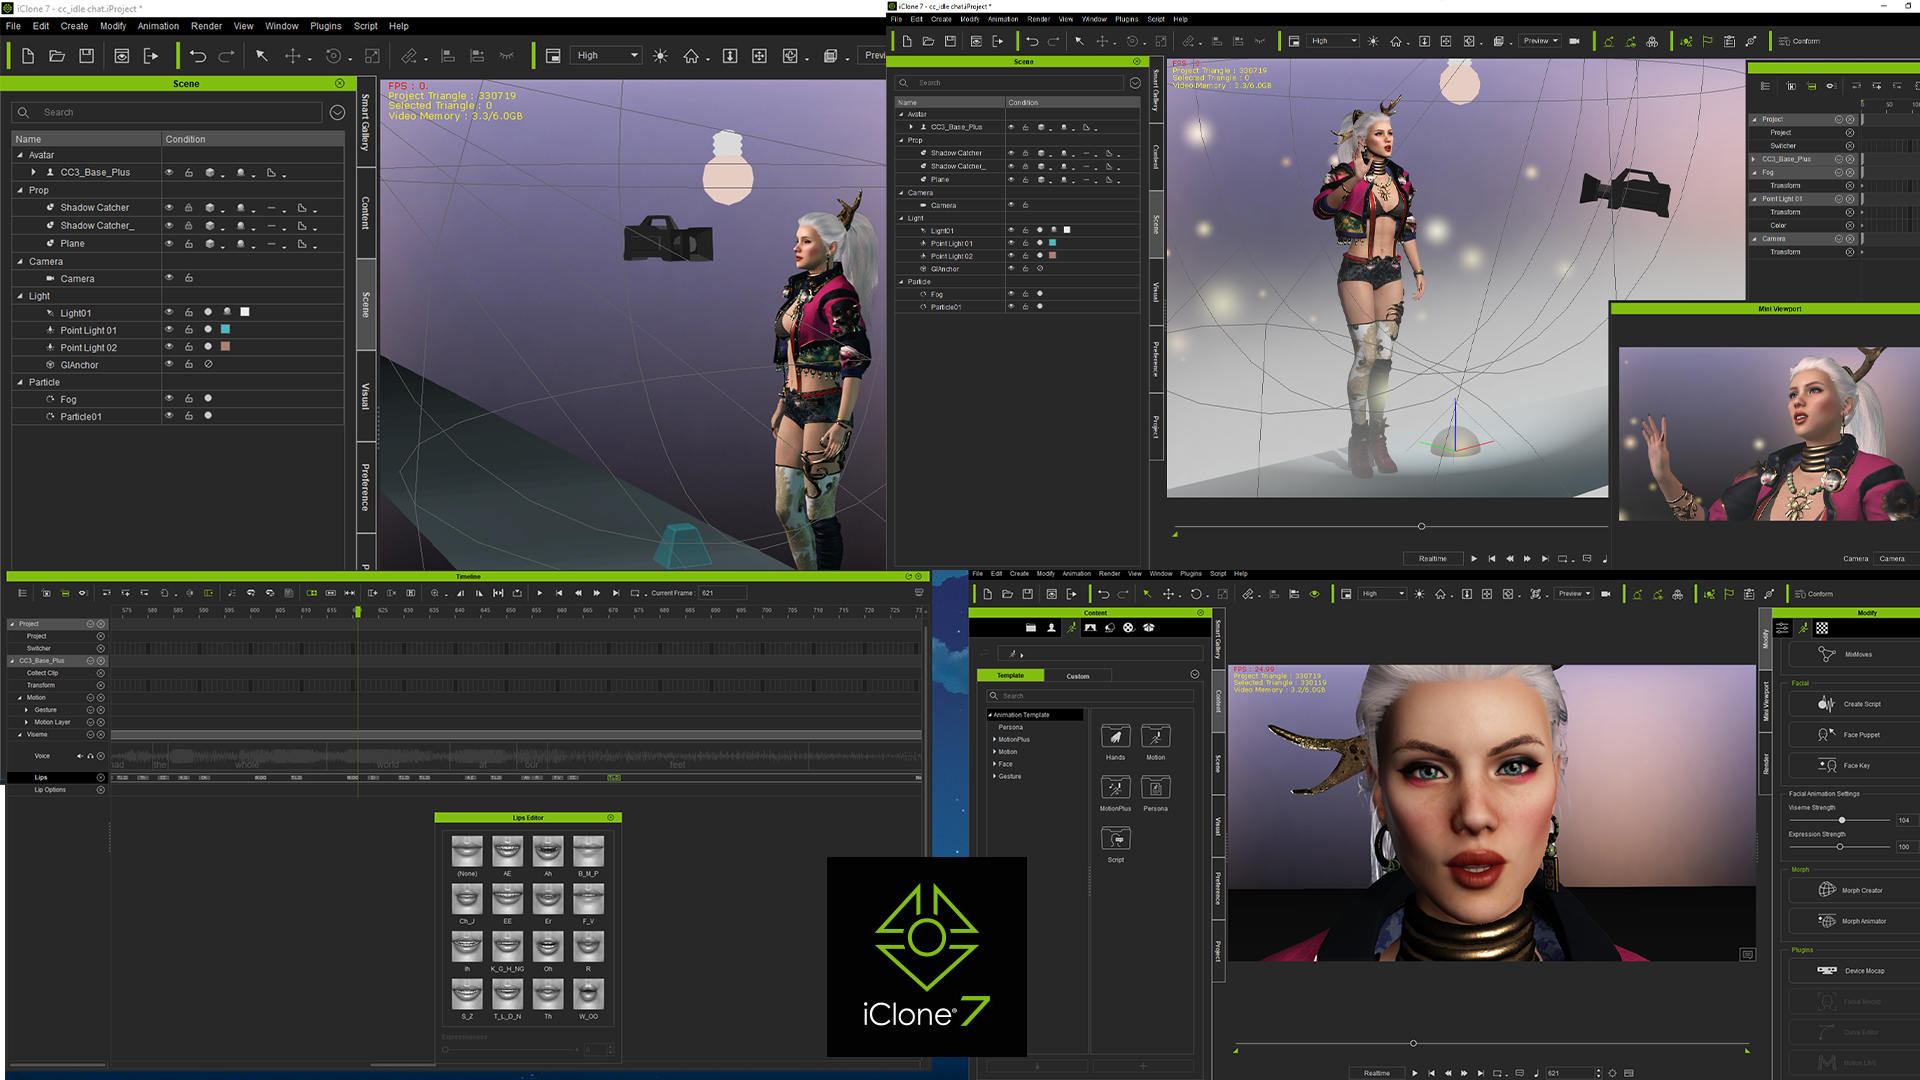Open the MotionPlus folder icon in Content panel
Viewport: 1920px width, 1080px height.
click(x=1115, y=788)
